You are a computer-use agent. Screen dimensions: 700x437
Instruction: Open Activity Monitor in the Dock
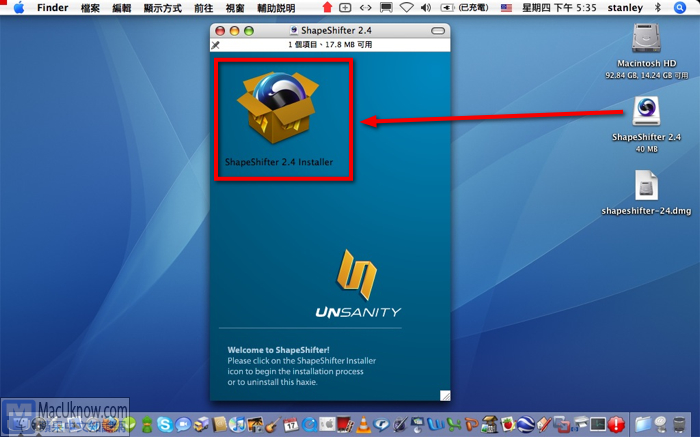598,424
